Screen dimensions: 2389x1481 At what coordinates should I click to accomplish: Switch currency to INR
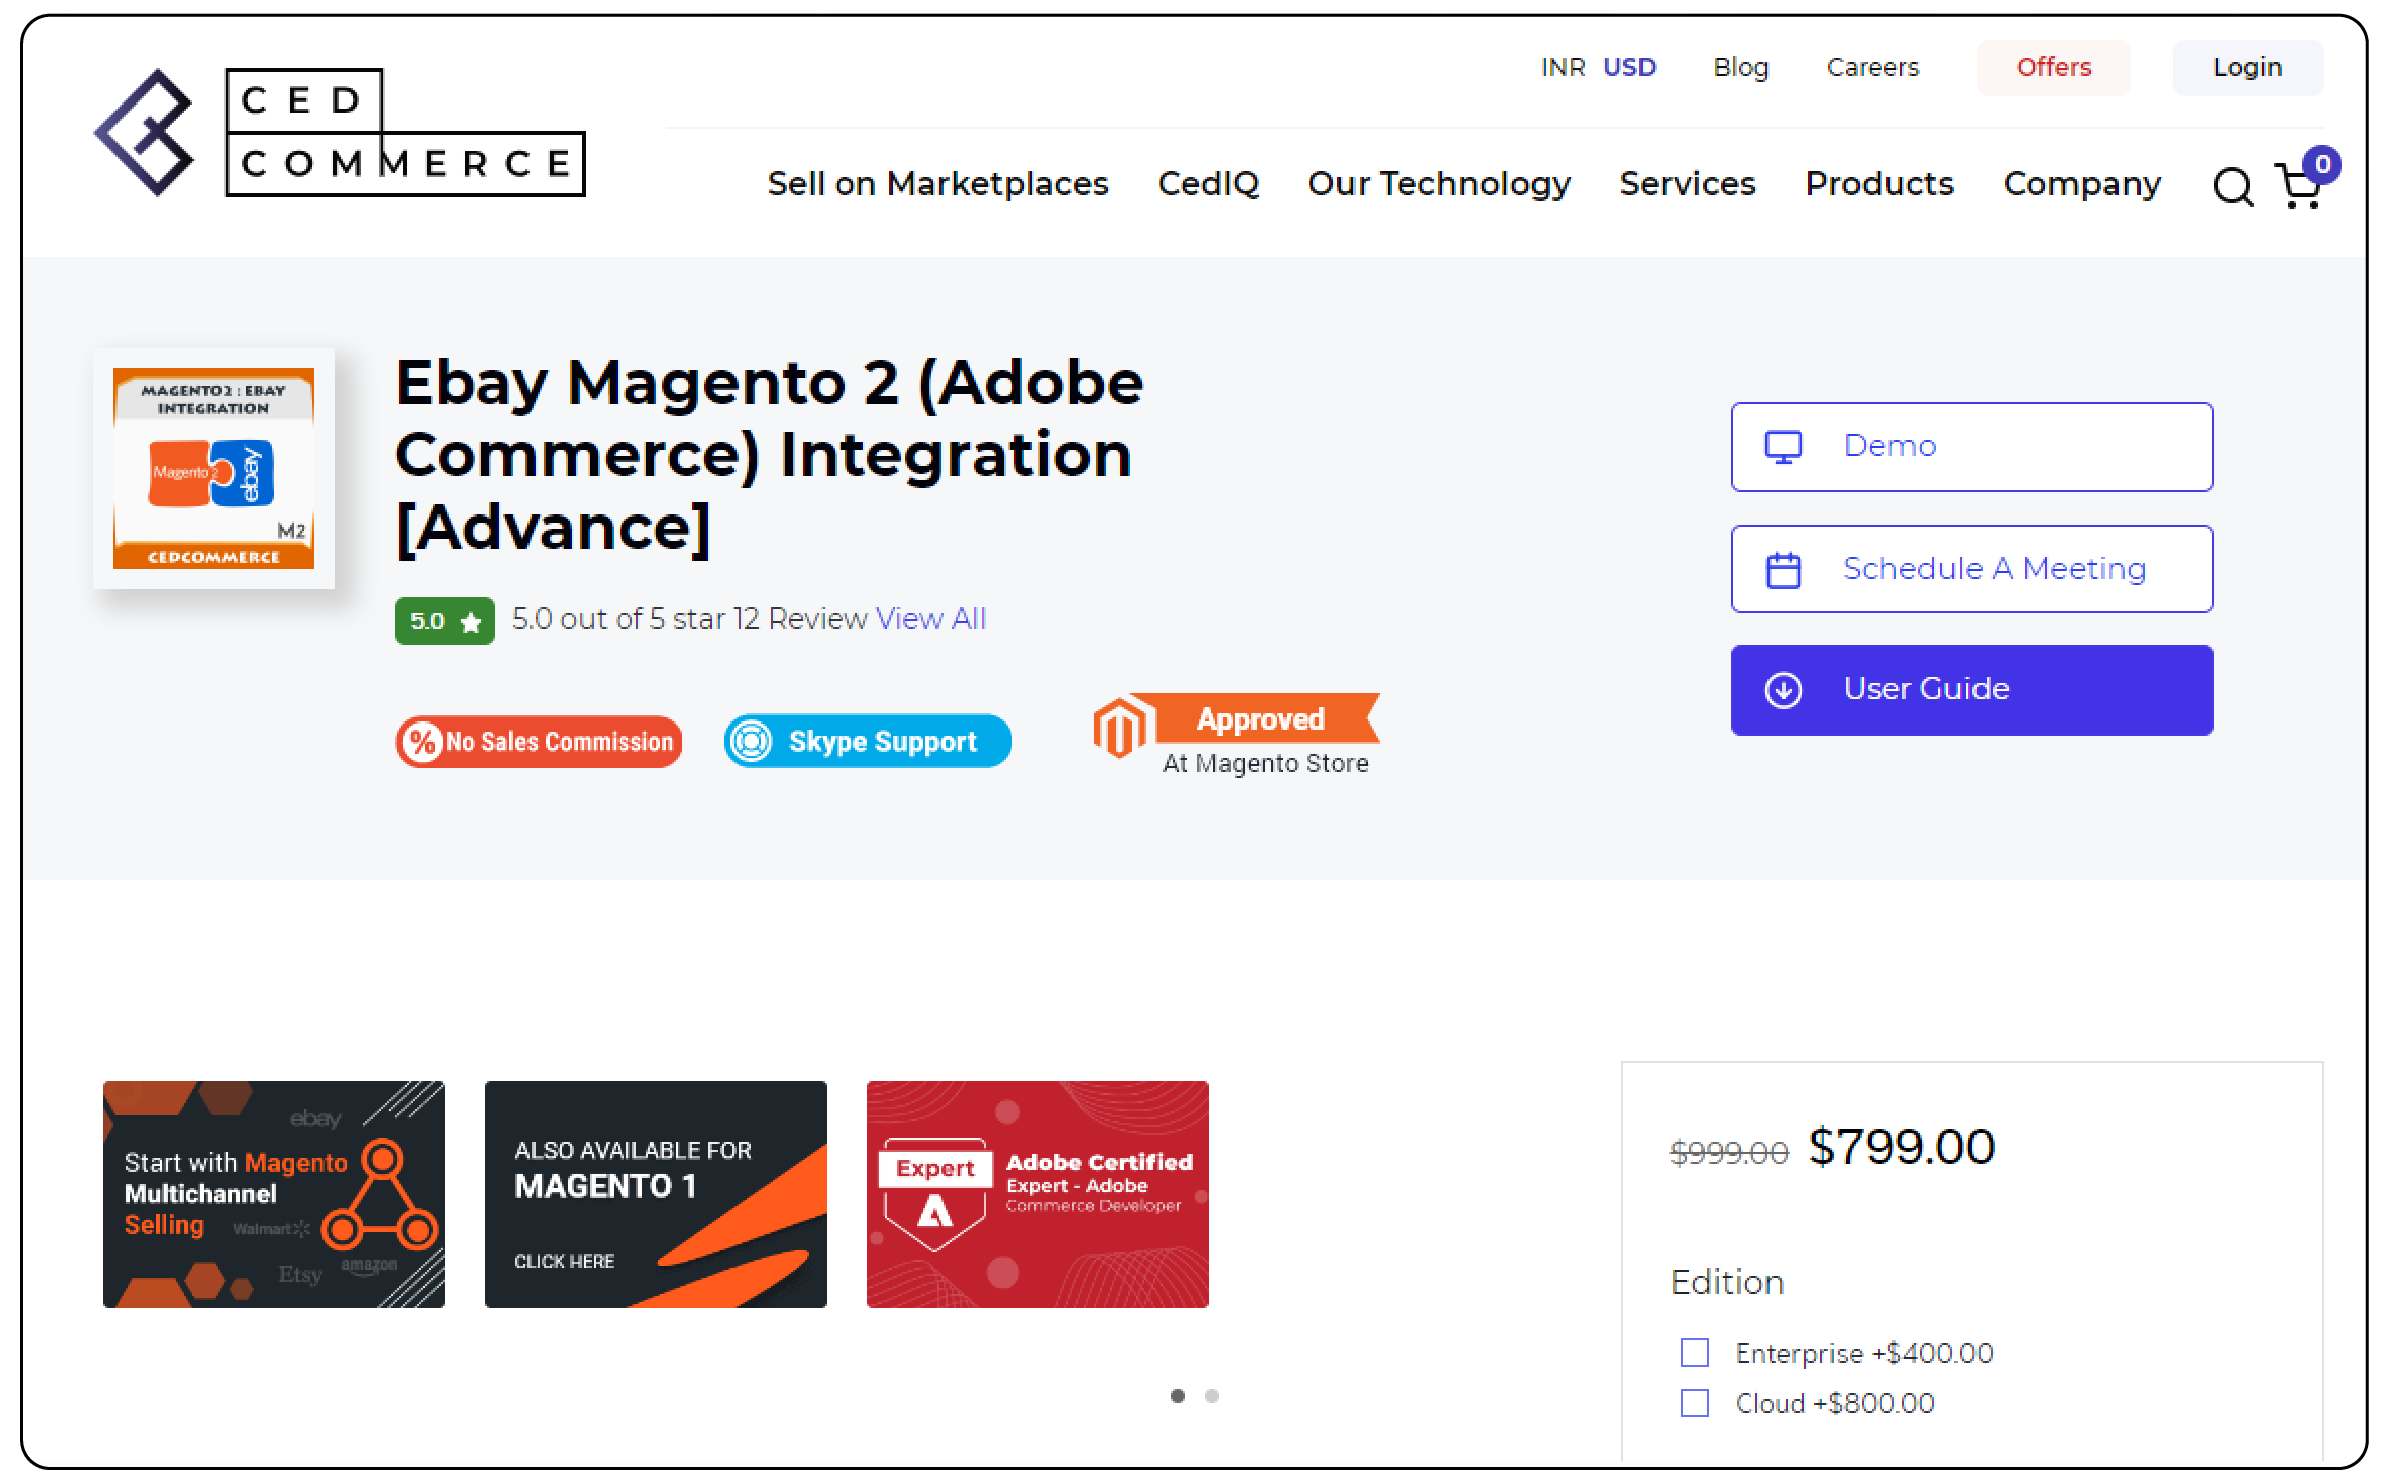(x=1563, y=67)
